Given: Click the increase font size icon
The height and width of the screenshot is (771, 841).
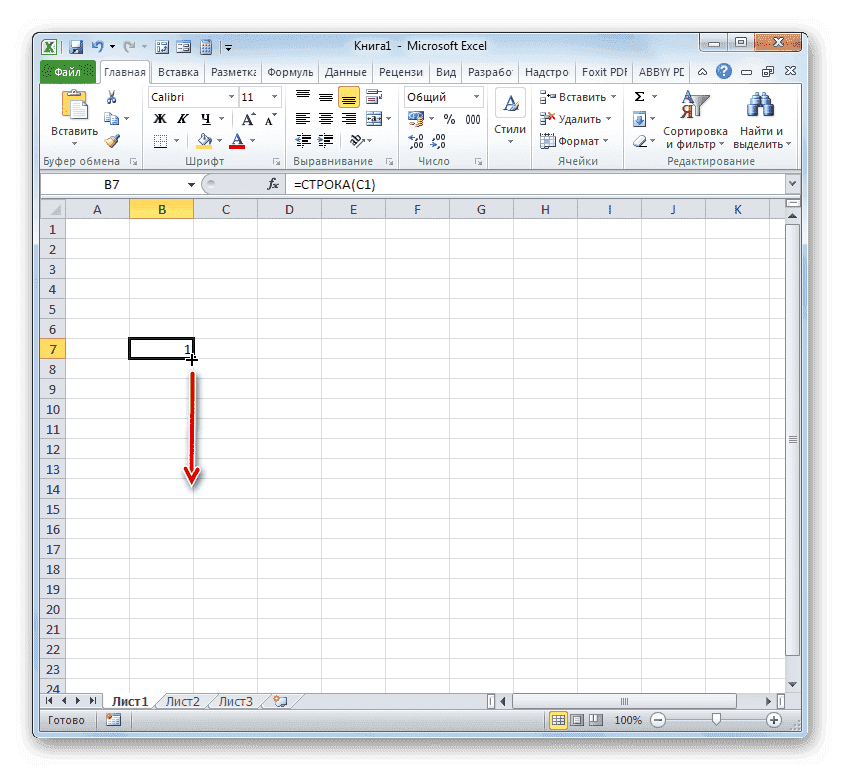Looking at the screenshot, I should (x=247, y=119).
